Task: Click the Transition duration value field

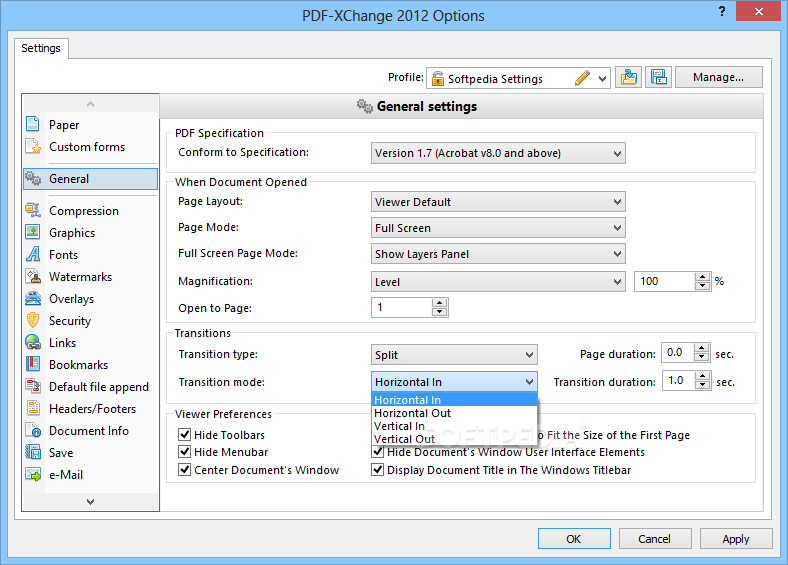Action: (678, 381)
